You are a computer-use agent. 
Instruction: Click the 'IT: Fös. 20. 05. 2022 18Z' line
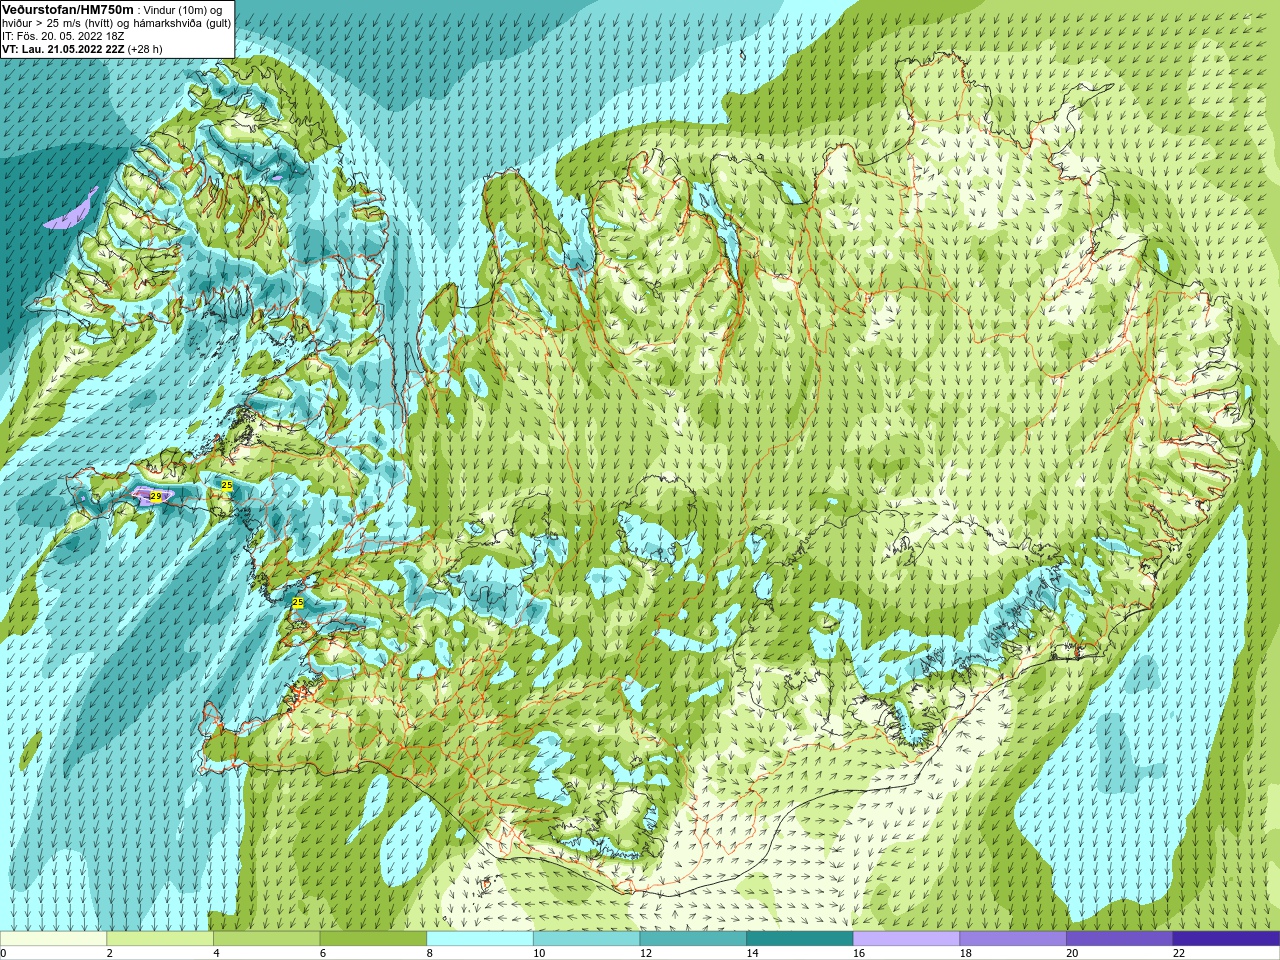click(63, 36)
